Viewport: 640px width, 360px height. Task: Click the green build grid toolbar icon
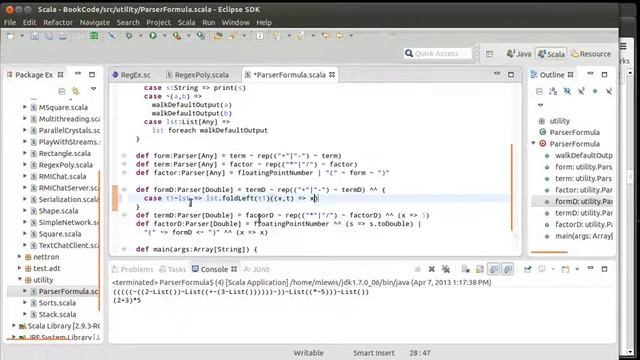click(94, 36)
